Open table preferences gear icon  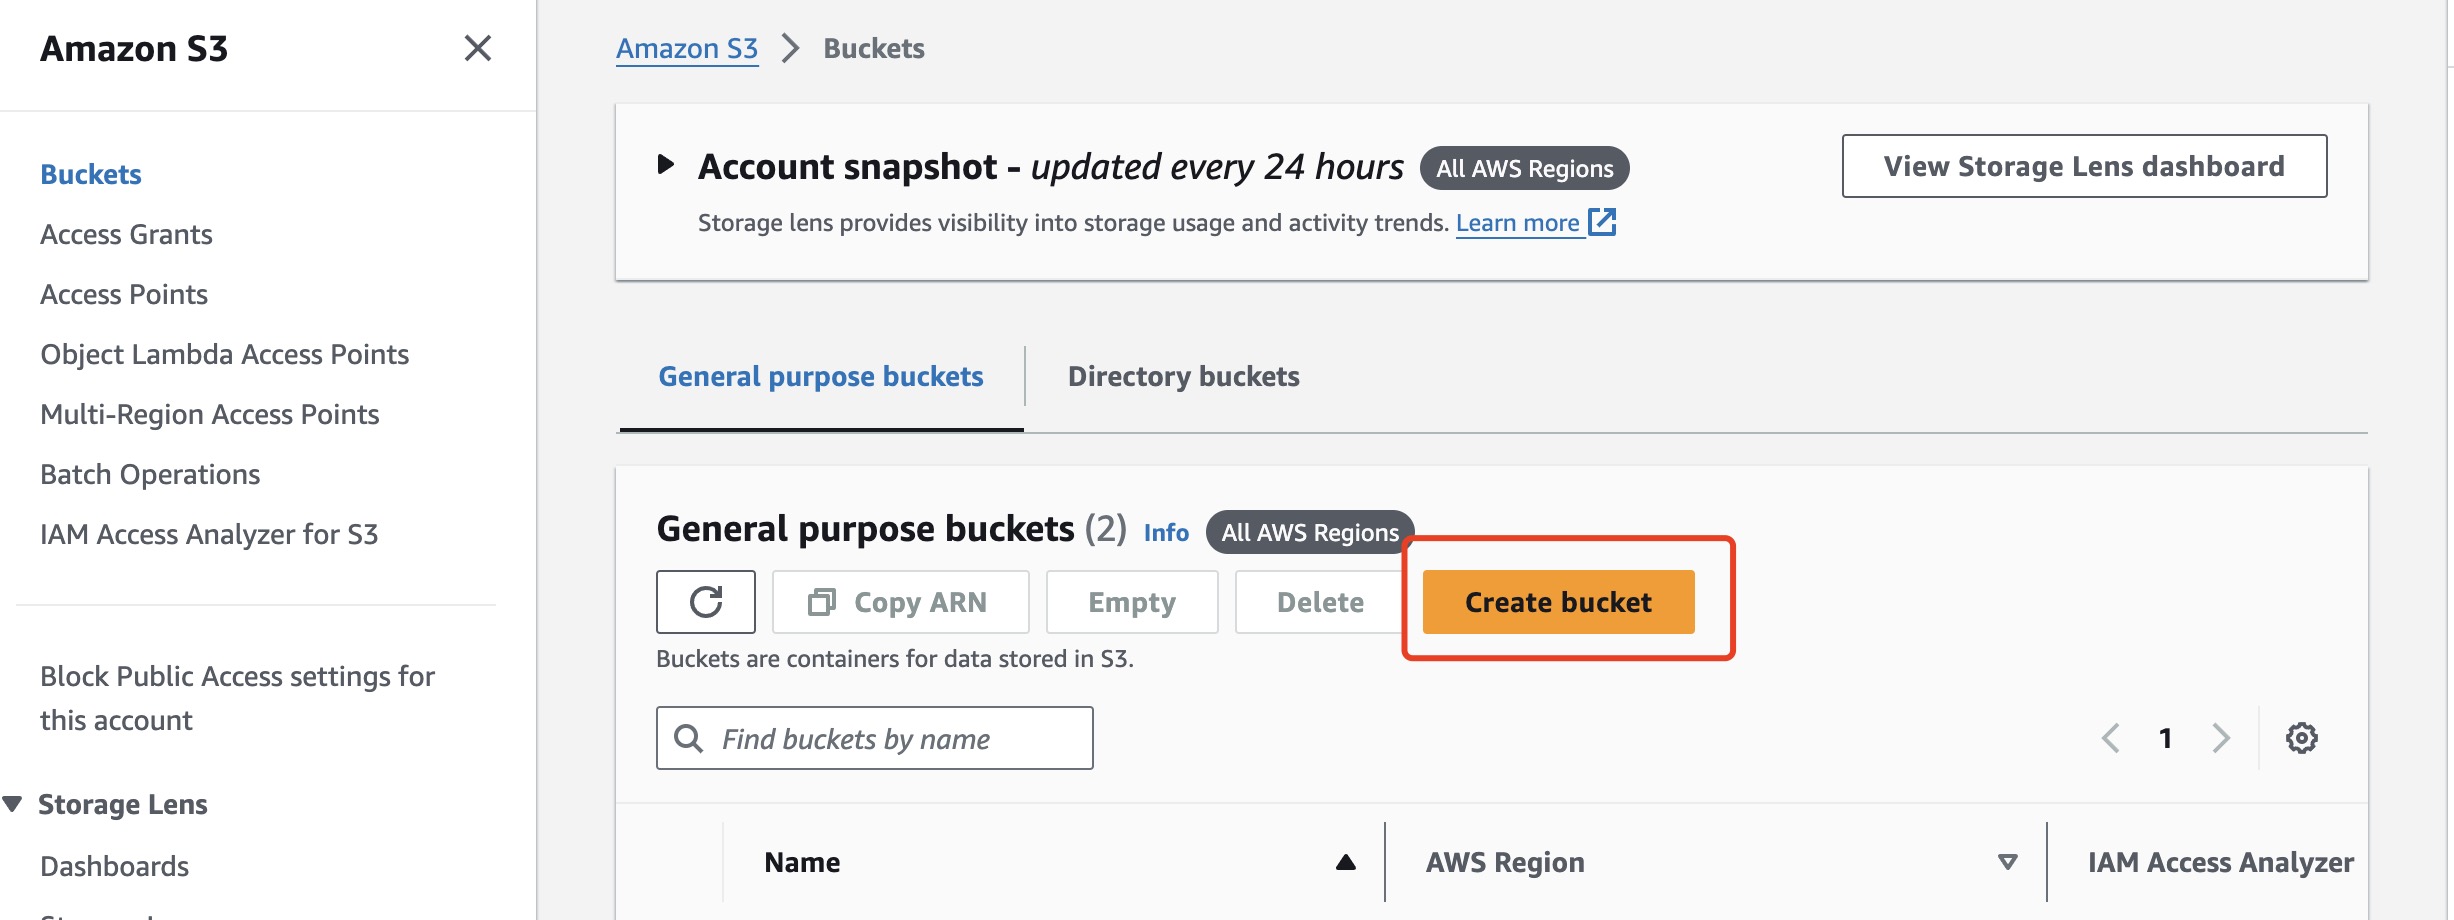tap(2301, 738)
